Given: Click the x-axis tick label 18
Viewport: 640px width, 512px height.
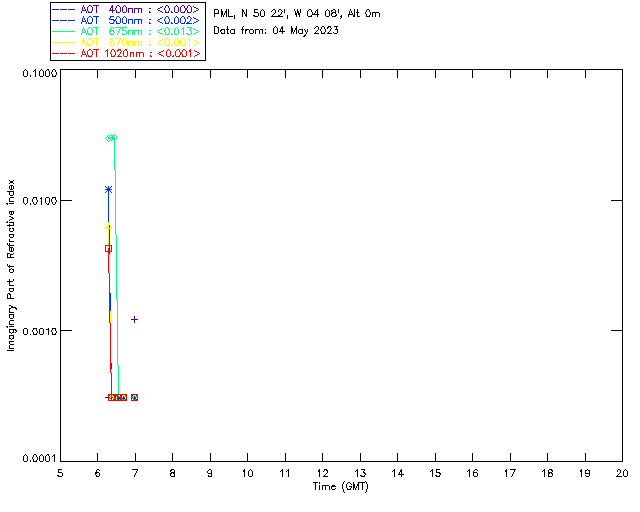Looking at the screenshot, I should [x=548, y=473].
